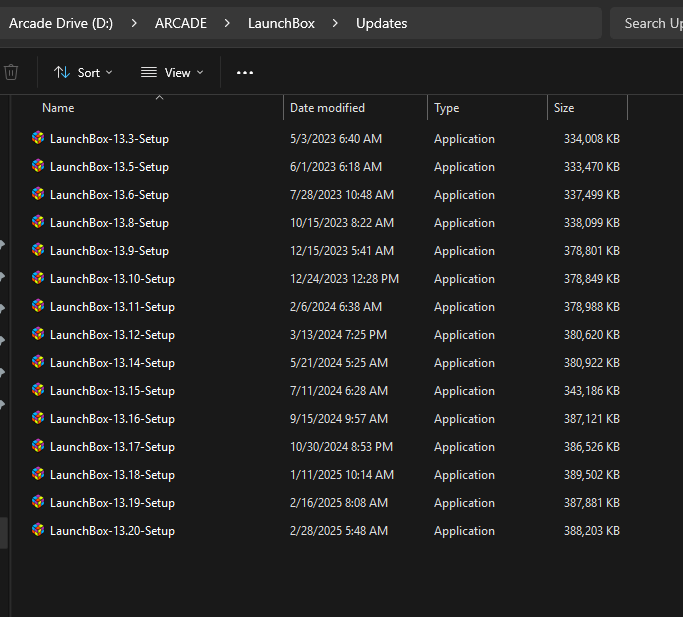Click date 7/28/2023 10:48 AM
This screenshot has width=683, height=617.
click(342, 195)
